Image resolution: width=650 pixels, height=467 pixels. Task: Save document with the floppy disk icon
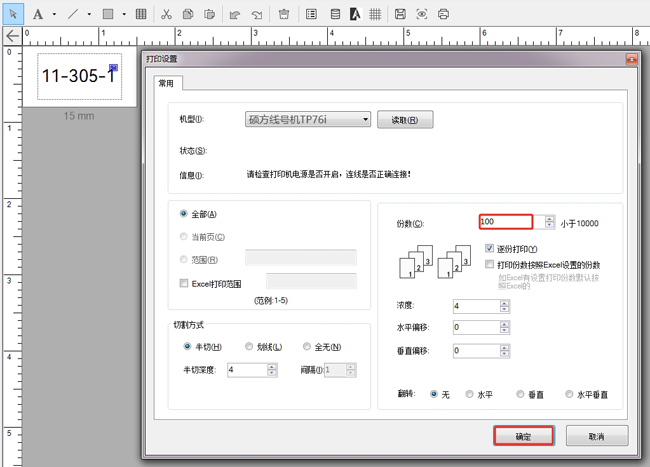coord(400,15)
